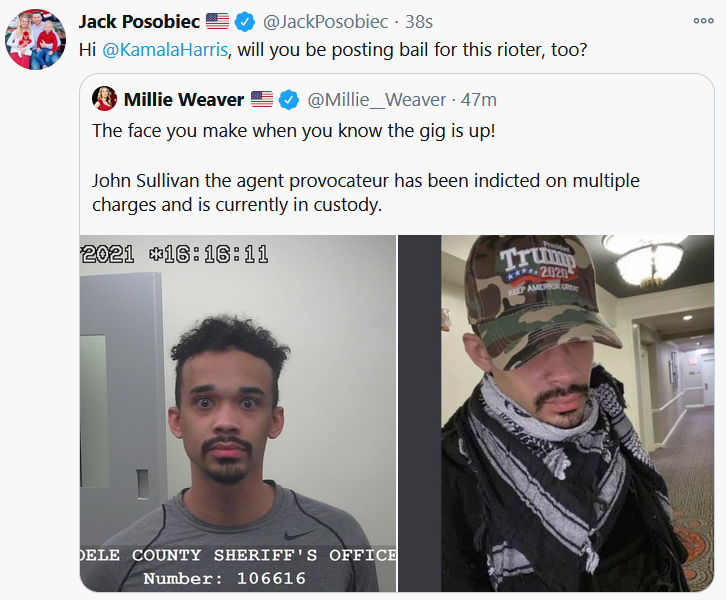Click the 47m timestamp of quoted tweet
The height and width of the screenshot is (600, 726).
[479, 100]
